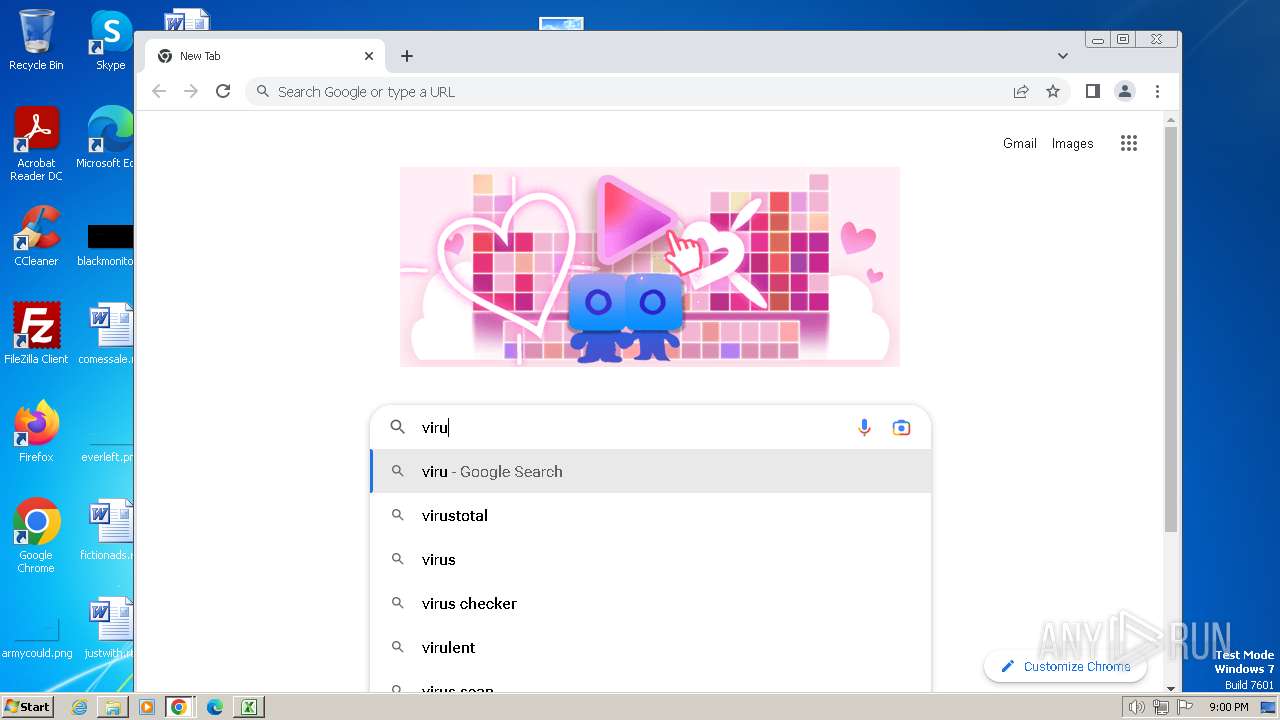Open the Gmail link
The width and height of the screenshot is (1280, 720).
[1019, 143]
